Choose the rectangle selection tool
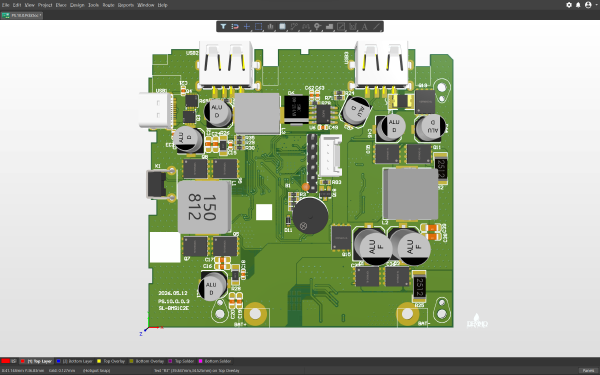The height and width of the screenshot is (375, 600). point(259,26)
